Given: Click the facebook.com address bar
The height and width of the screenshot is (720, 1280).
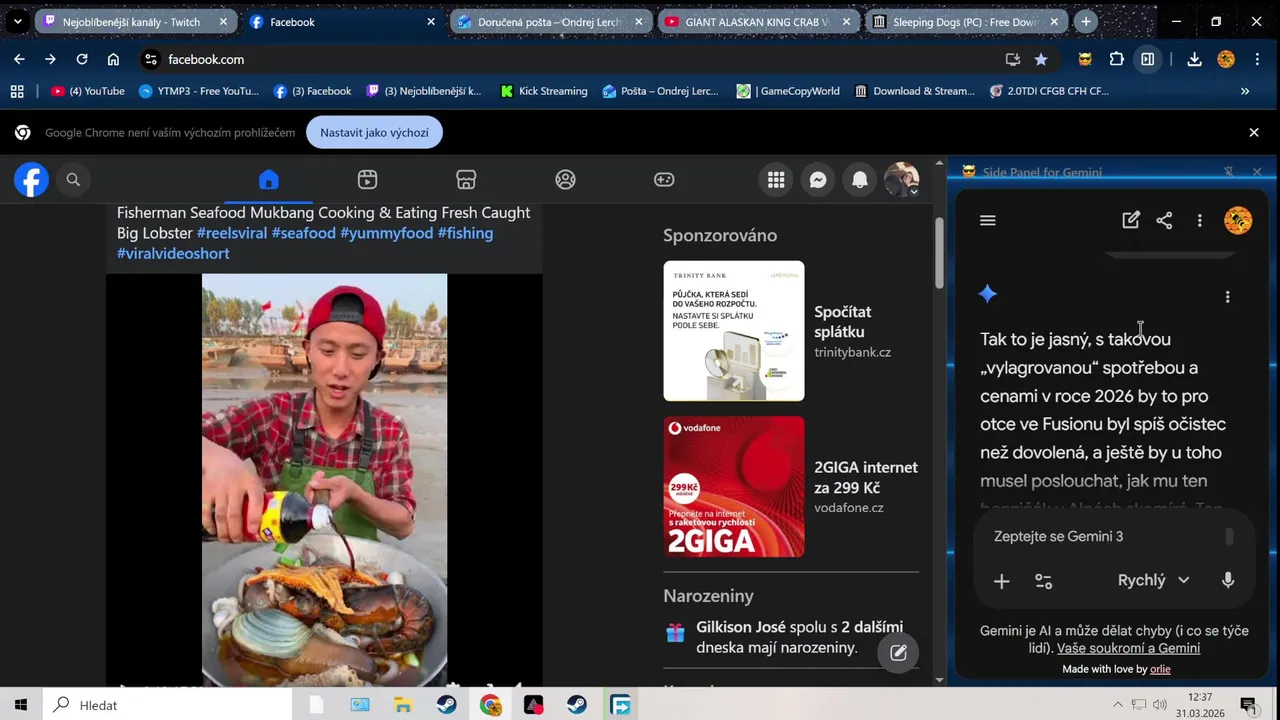Looking at the screenshot, I should pos(580,59).
